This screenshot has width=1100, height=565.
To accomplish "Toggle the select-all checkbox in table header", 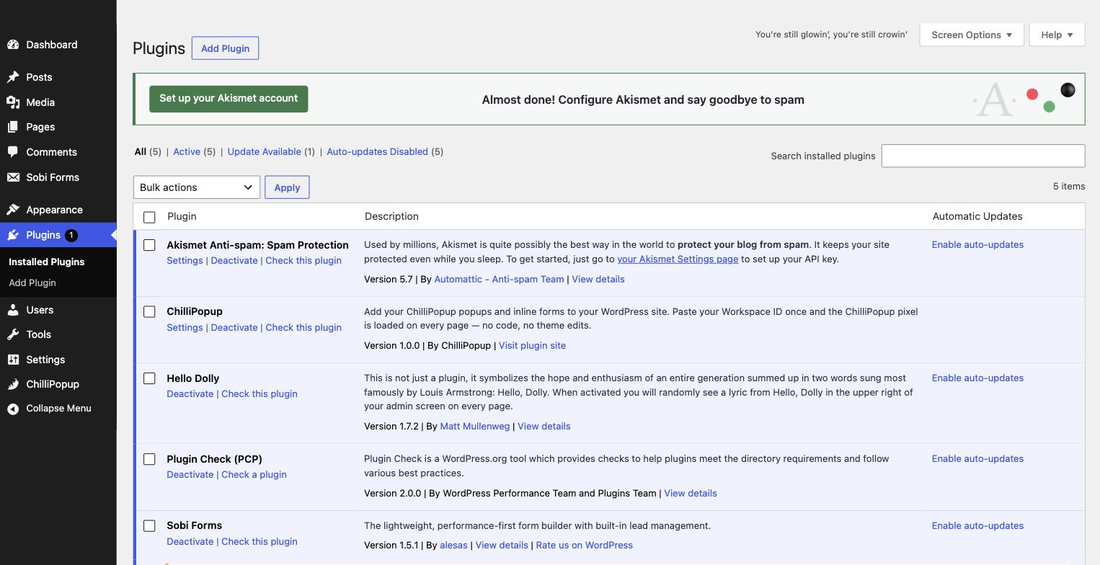I will (x=149, y=217).
